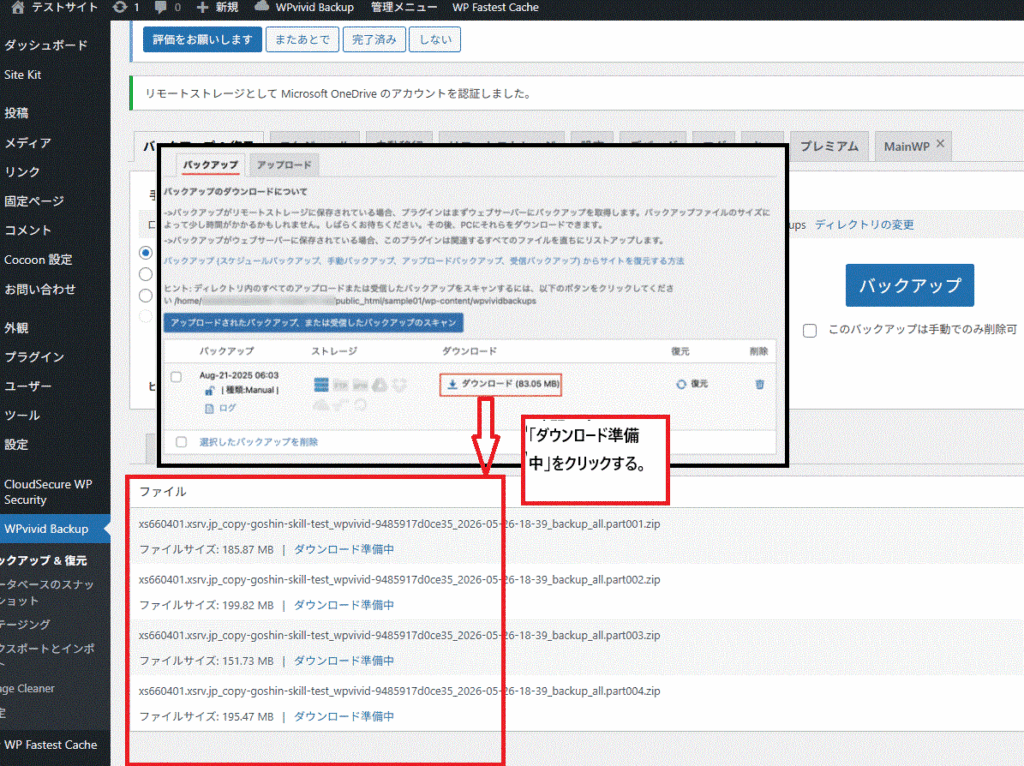Open the プレミアム tab
This screenshot has height=766, width=1024.
pyautogui.click(x=829, y=146)
